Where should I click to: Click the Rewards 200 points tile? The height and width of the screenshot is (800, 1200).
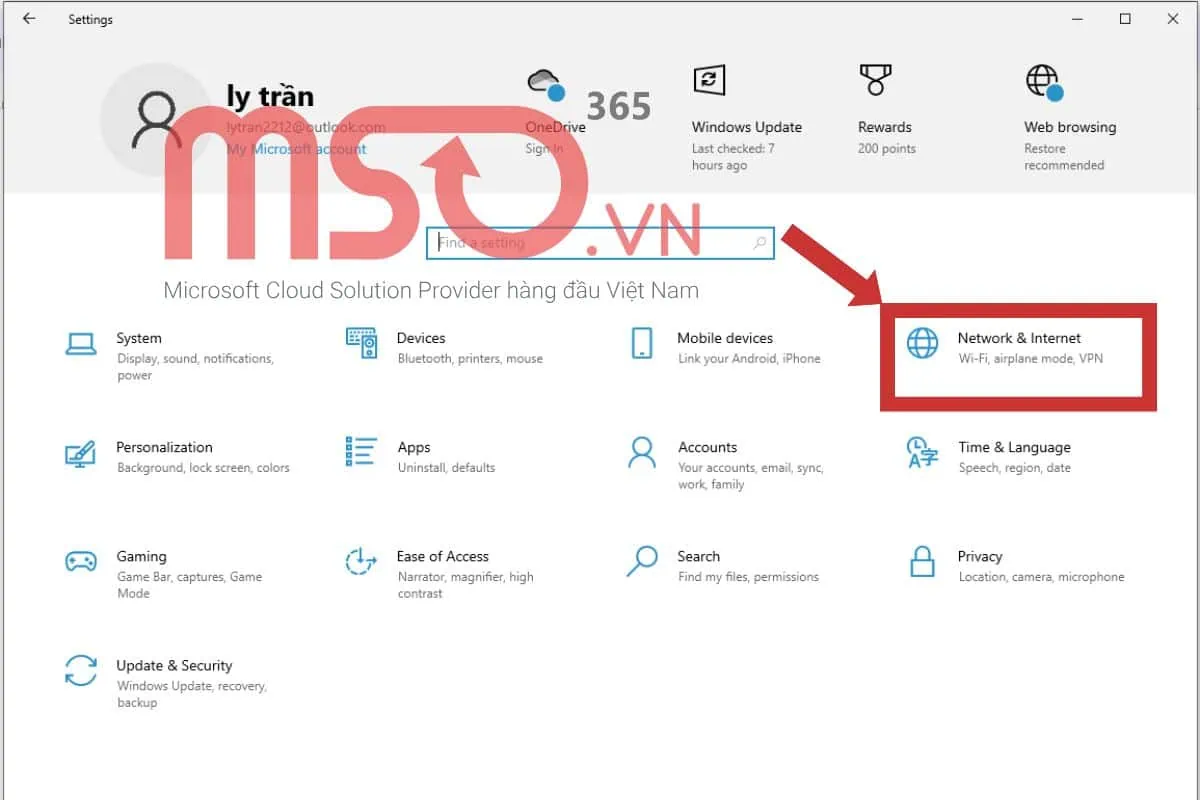click(885, 112)
